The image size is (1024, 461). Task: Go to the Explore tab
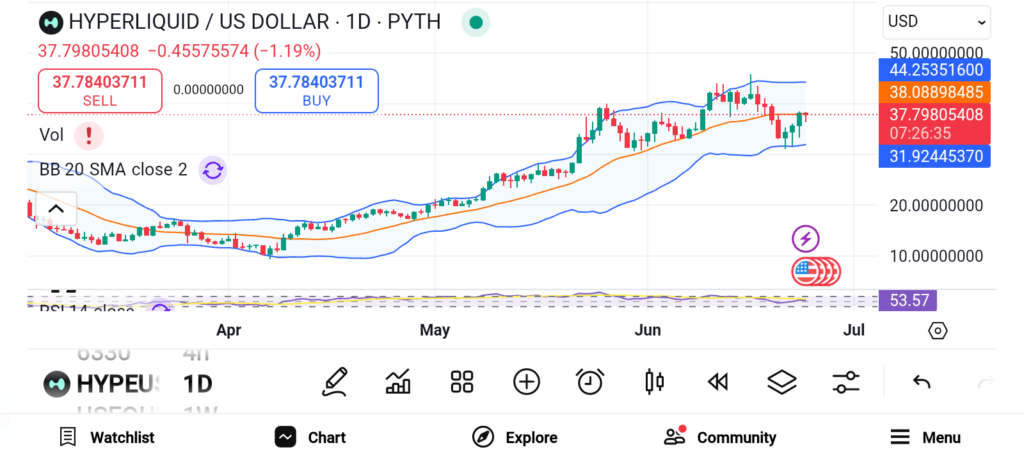click(x=515, y=437)
